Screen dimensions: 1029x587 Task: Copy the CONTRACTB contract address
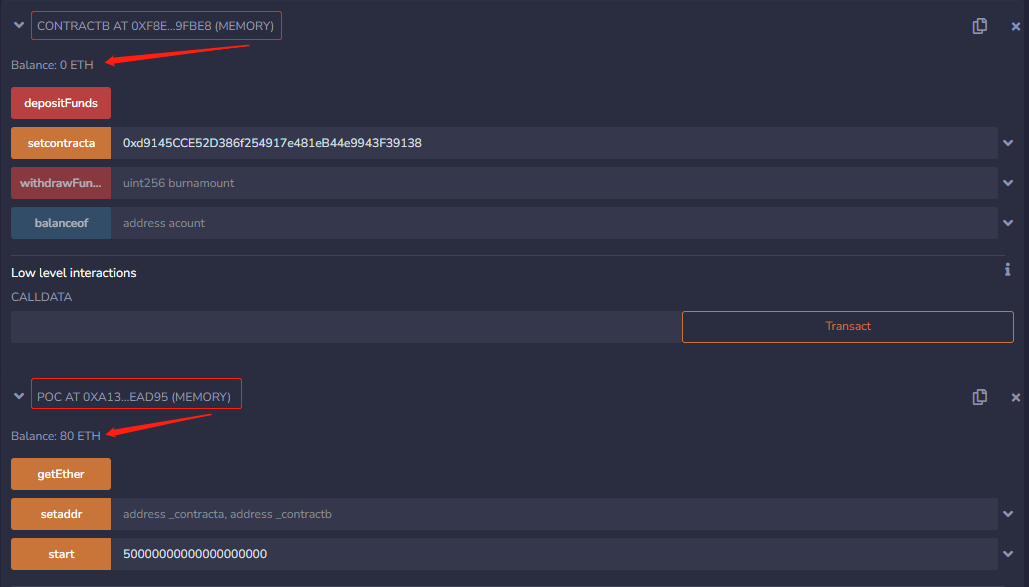point(980,26)
